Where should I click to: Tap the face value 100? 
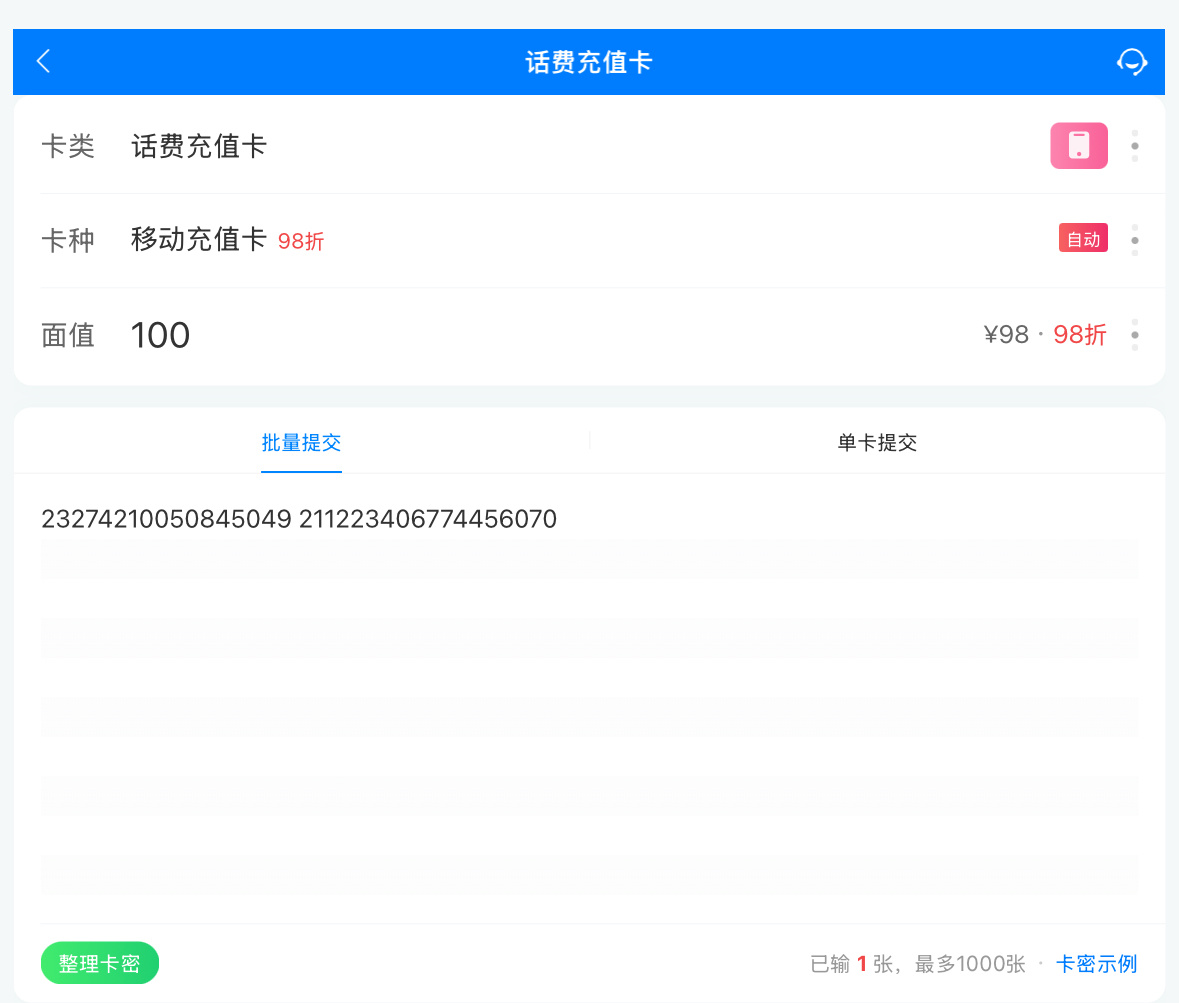click(x=160, y=335)
